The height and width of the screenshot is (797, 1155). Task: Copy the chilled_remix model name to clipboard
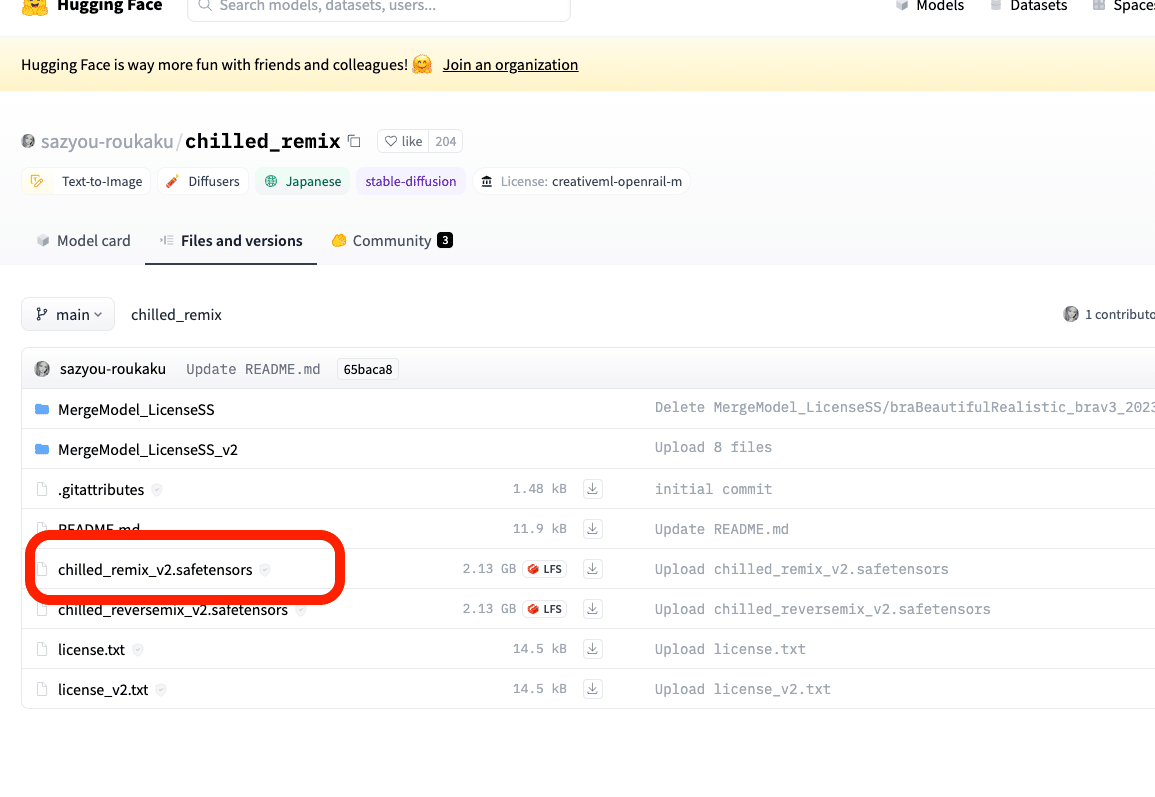click(x=354, y=141)
